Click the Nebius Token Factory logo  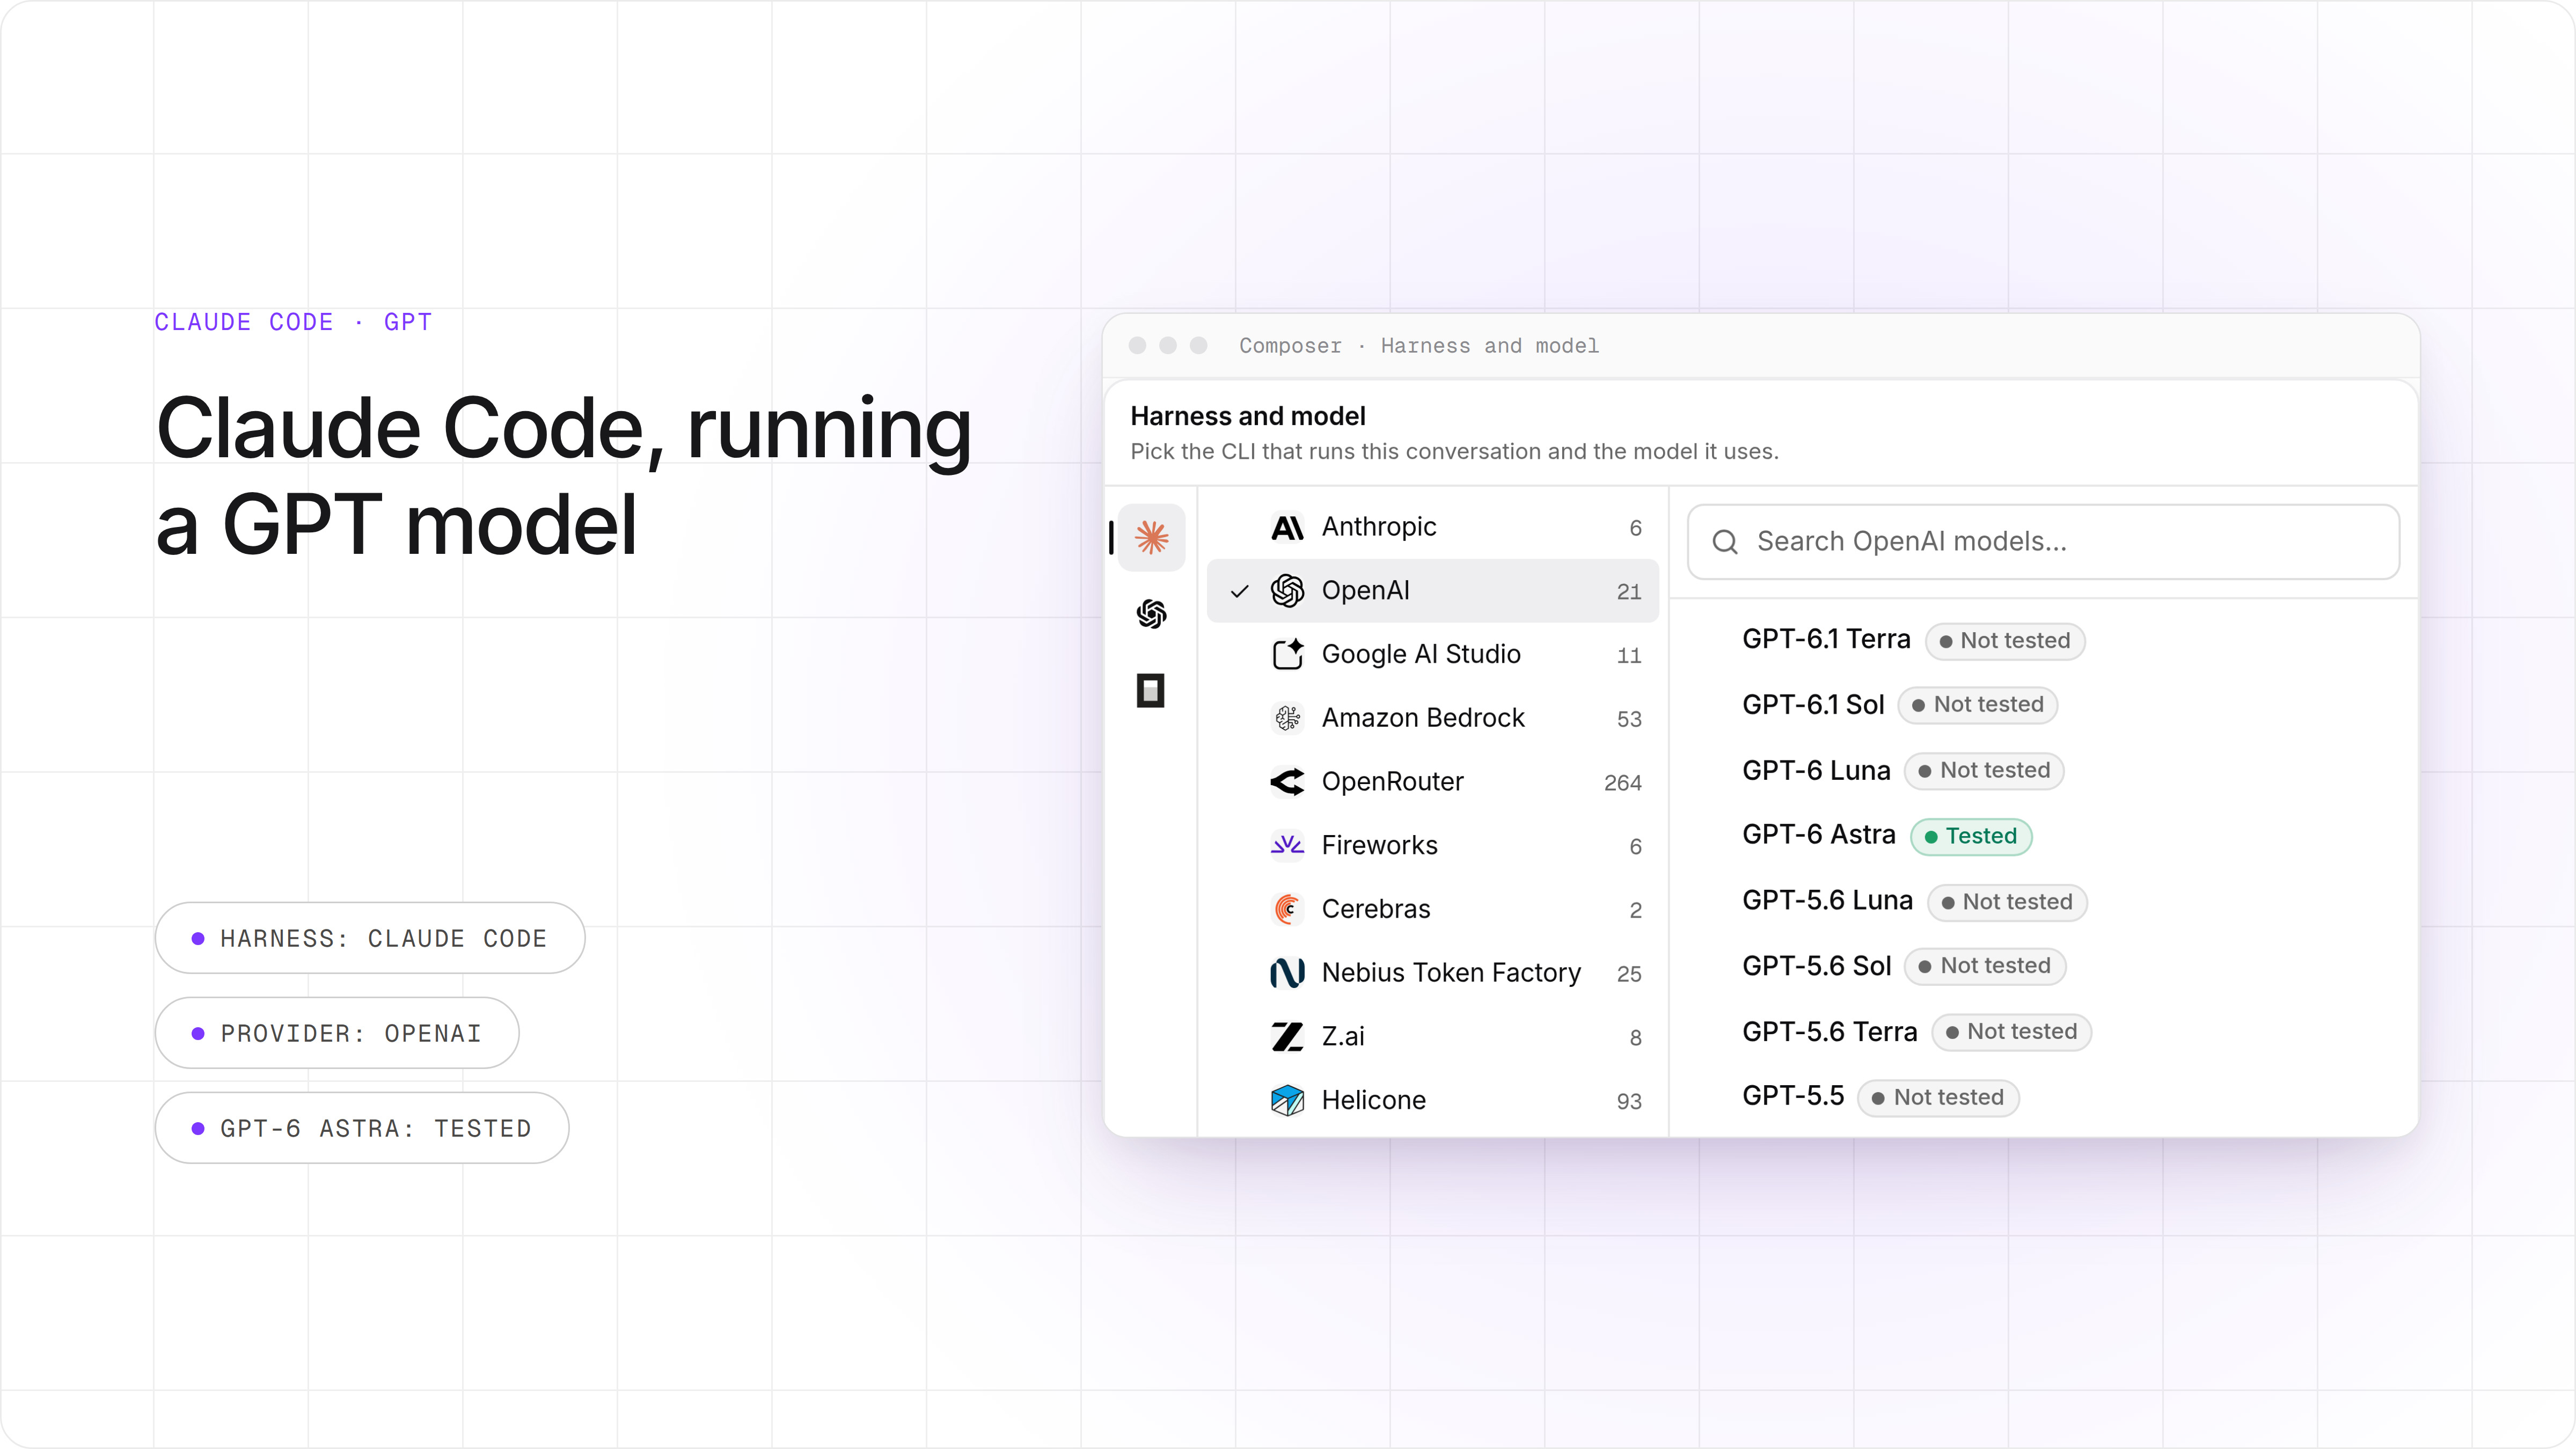tap(1287, 973)
